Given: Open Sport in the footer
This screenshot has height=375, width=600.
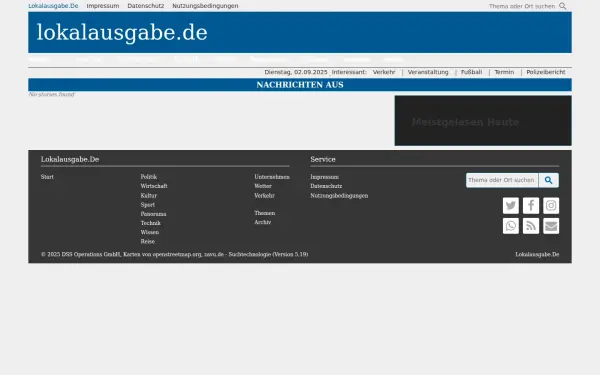Looking at the screenshot, I should coord(148,205).
